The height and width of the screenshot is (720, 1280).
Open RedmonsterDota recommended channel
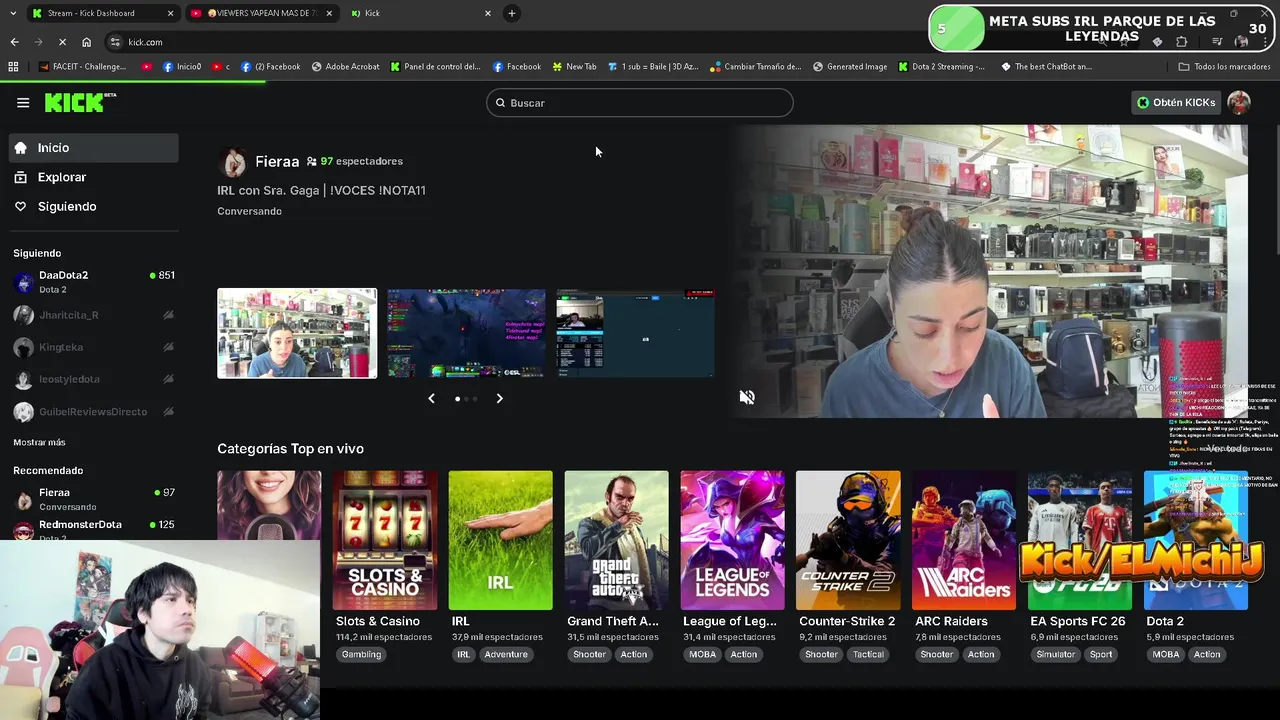[94, 529]
